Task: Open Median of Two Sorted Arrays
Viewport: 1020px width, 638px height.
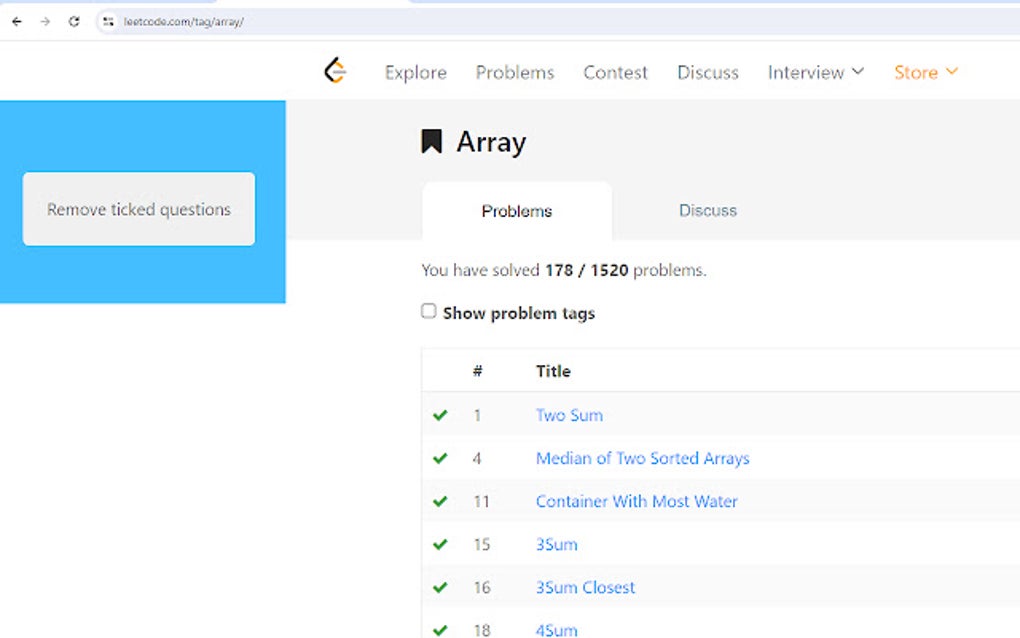Action: 642,458
